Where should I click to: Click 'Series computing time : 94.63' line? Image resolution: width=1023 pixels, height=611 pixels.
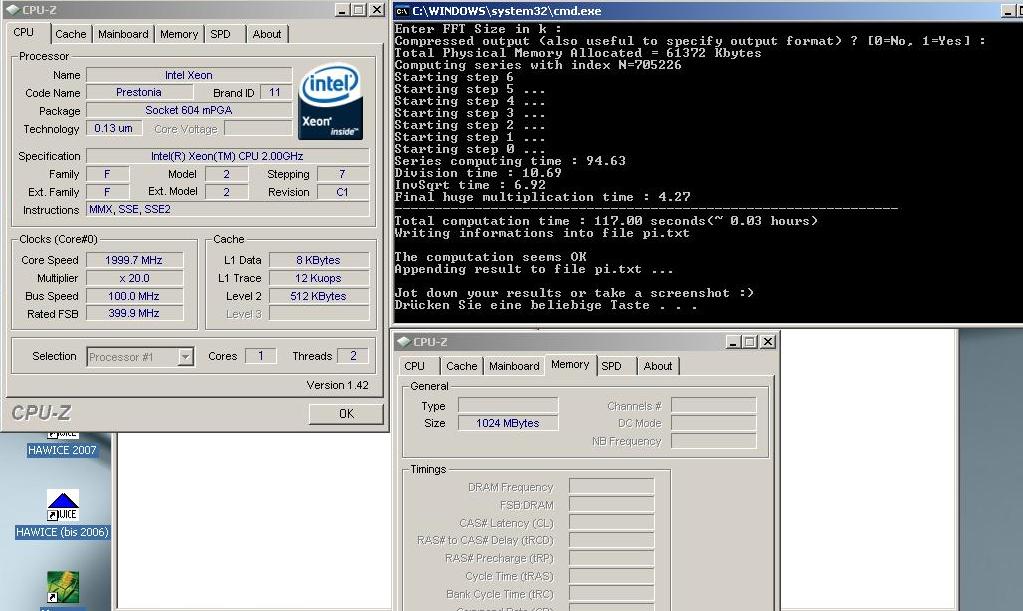coord(510,161)
